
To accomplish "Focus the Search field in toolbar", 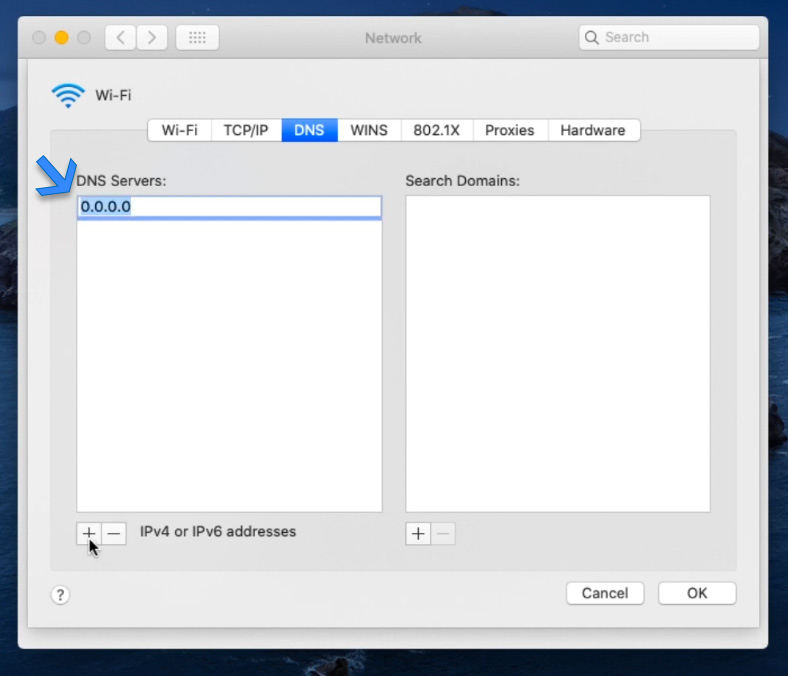I will [x=669, y=38].
